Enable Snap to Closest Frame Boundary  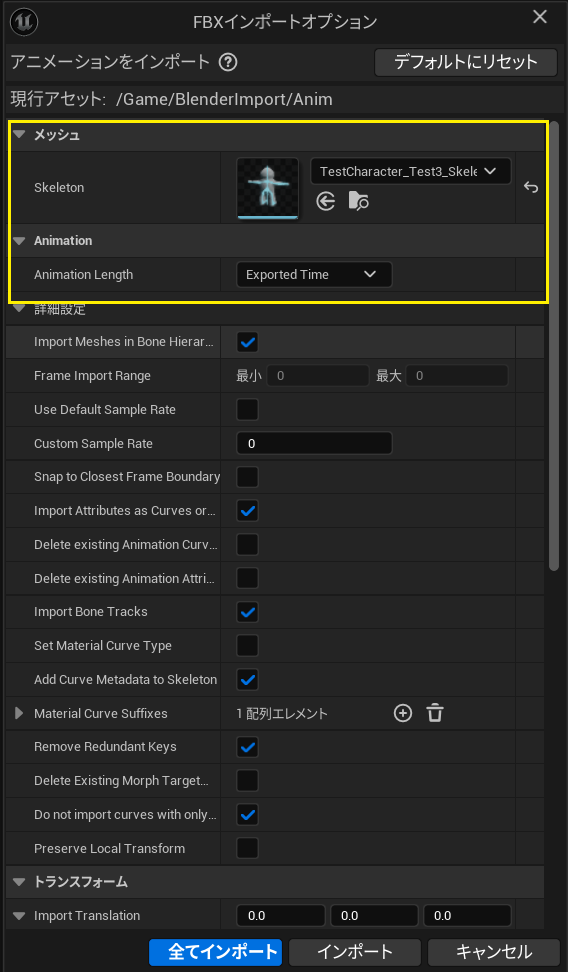tap(248, 477)
